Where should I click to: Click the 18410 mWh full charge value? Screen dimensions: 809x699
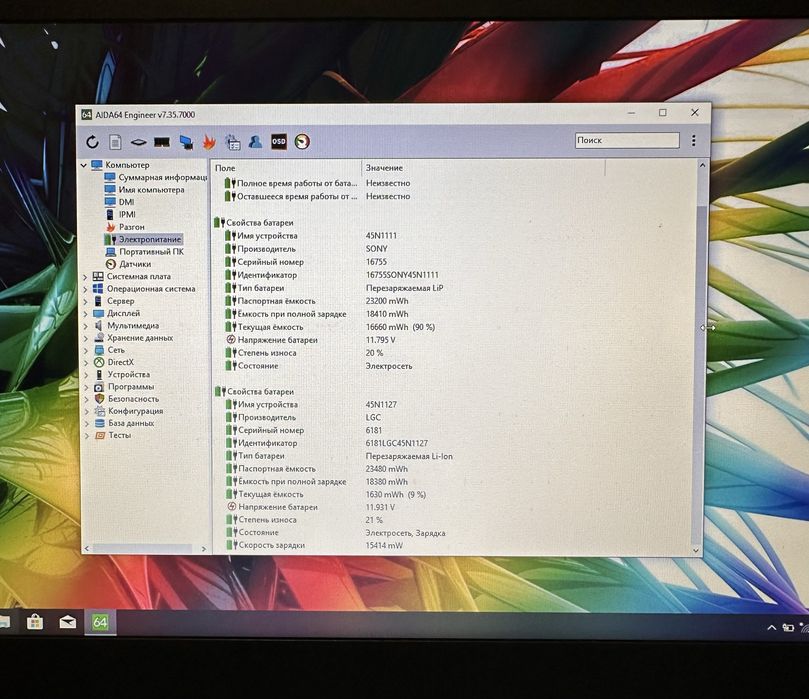coord(387,314)
